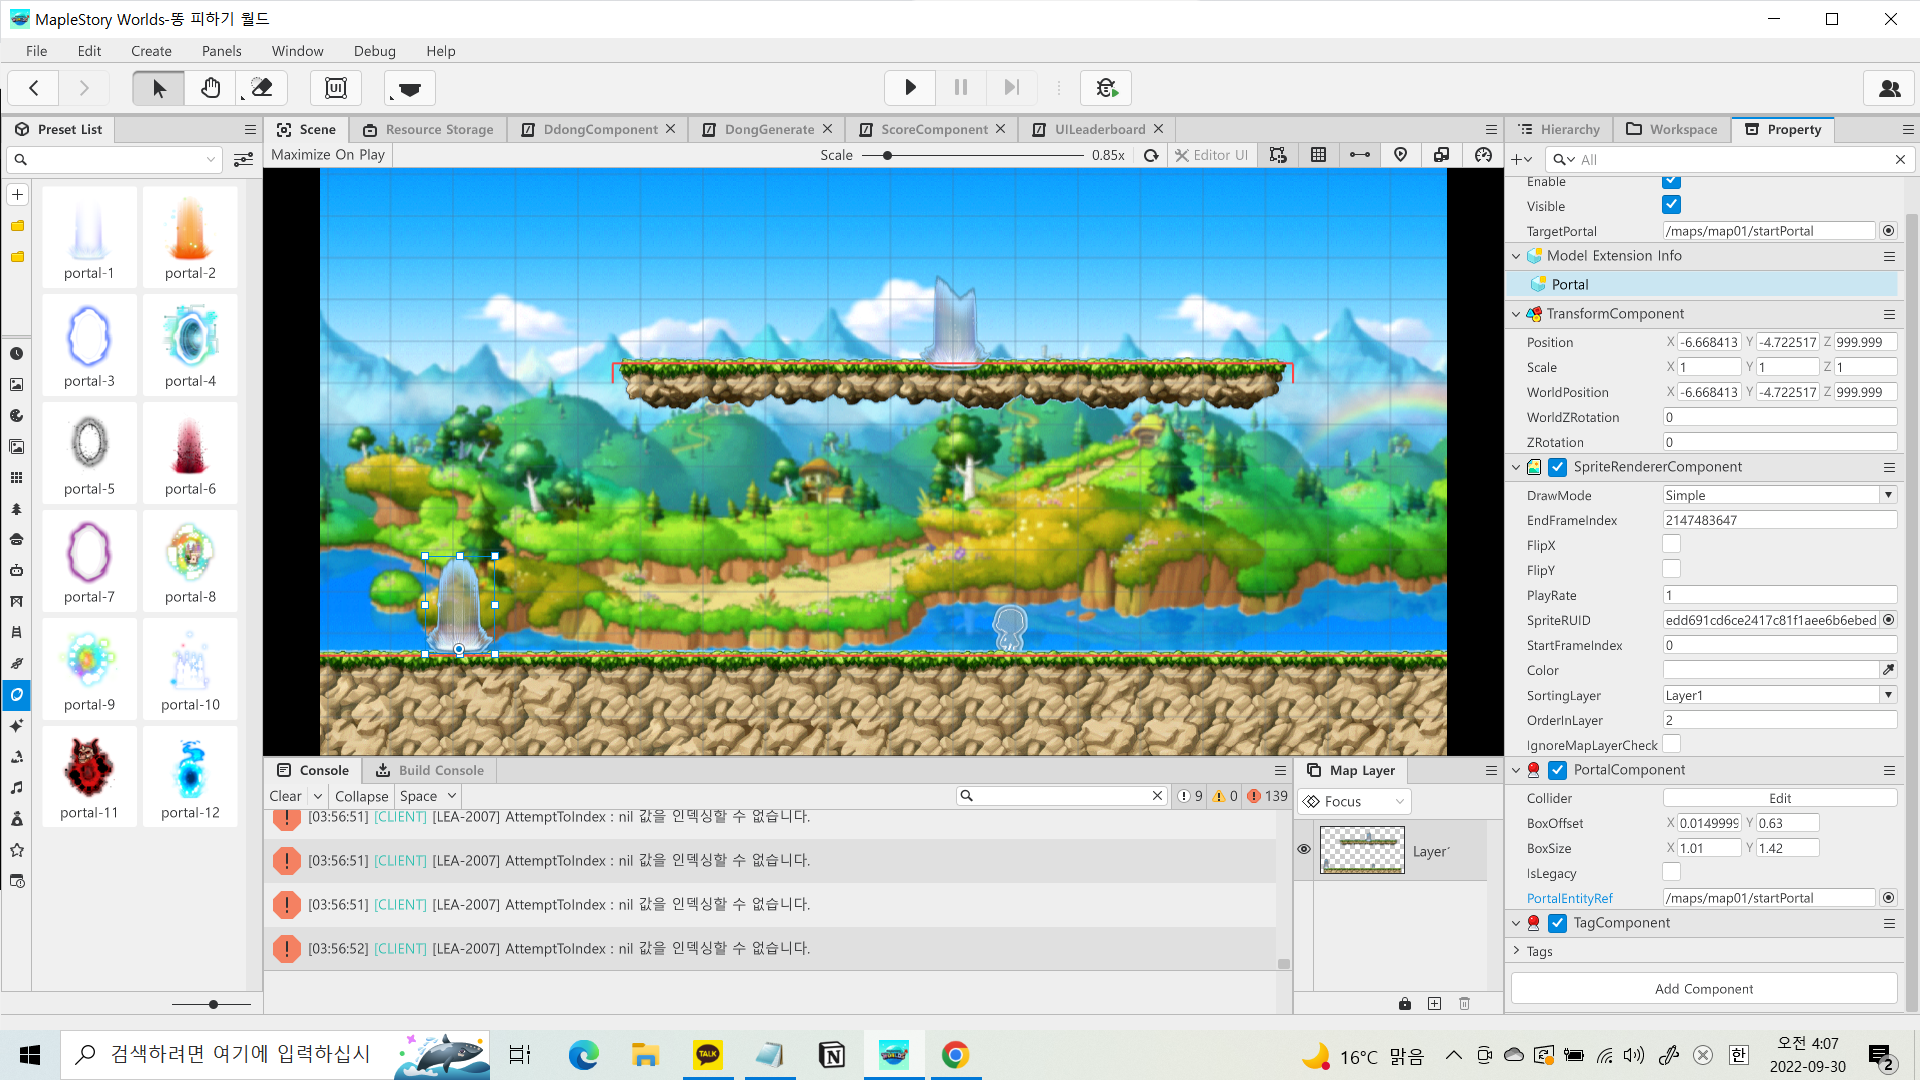Open the console Clear dropdown arrow
Viewport: 1920px width, 1080px height.
pyautogui.click(x=318, y=796)
